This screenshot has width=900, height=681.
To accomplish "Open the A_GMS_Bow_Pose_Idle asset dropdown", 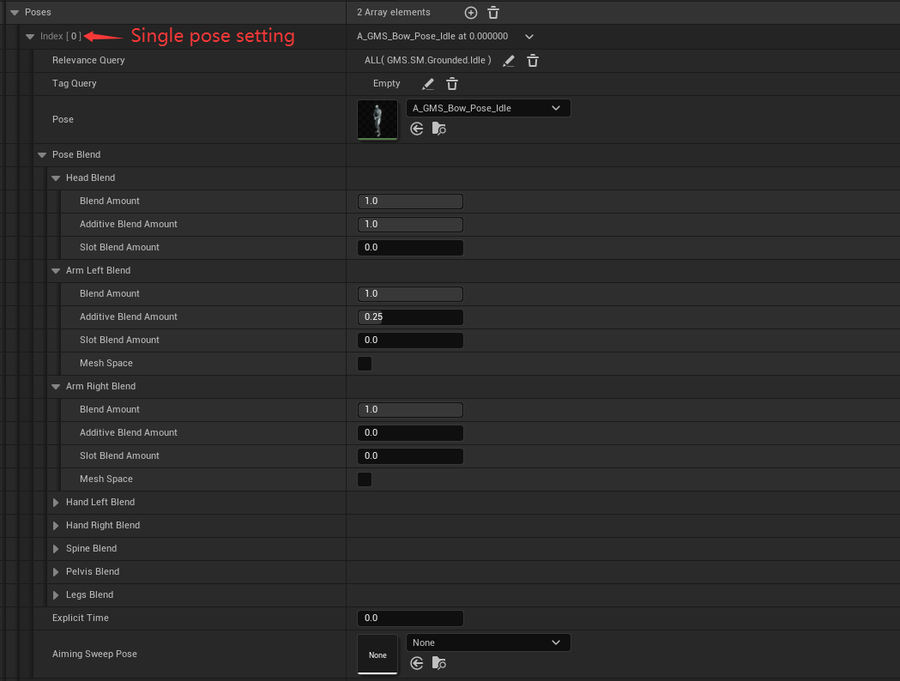I will (x=488, y=108).
